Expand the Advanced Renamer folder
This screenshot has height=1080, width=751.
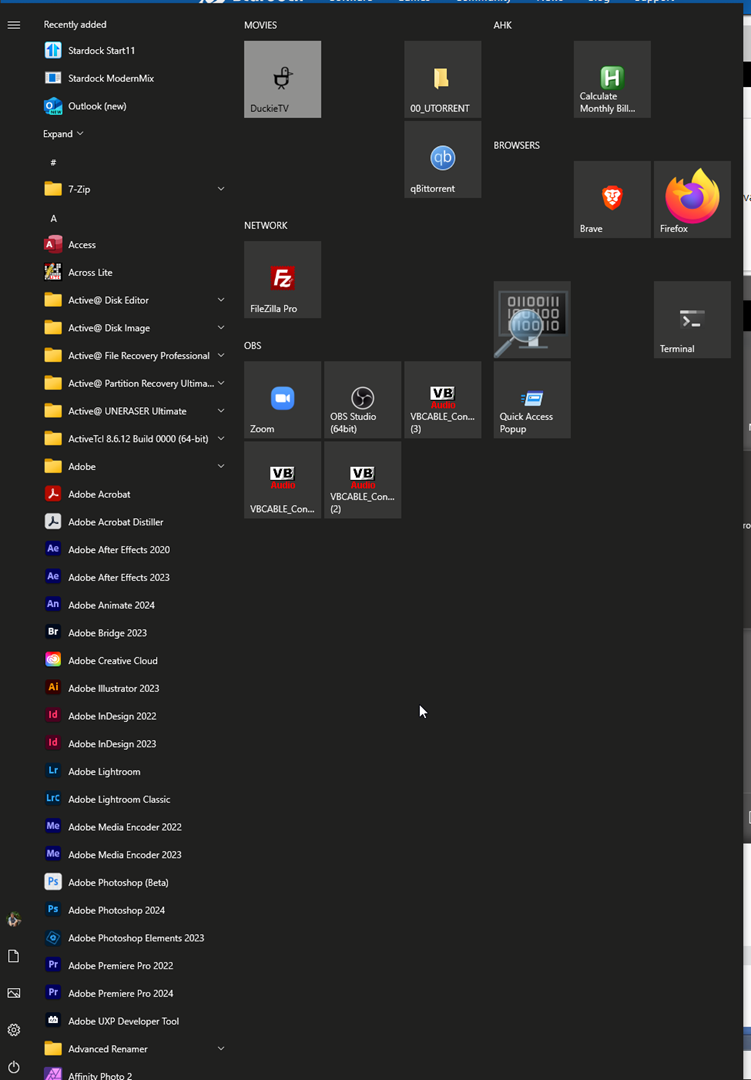coord(135,1048)
